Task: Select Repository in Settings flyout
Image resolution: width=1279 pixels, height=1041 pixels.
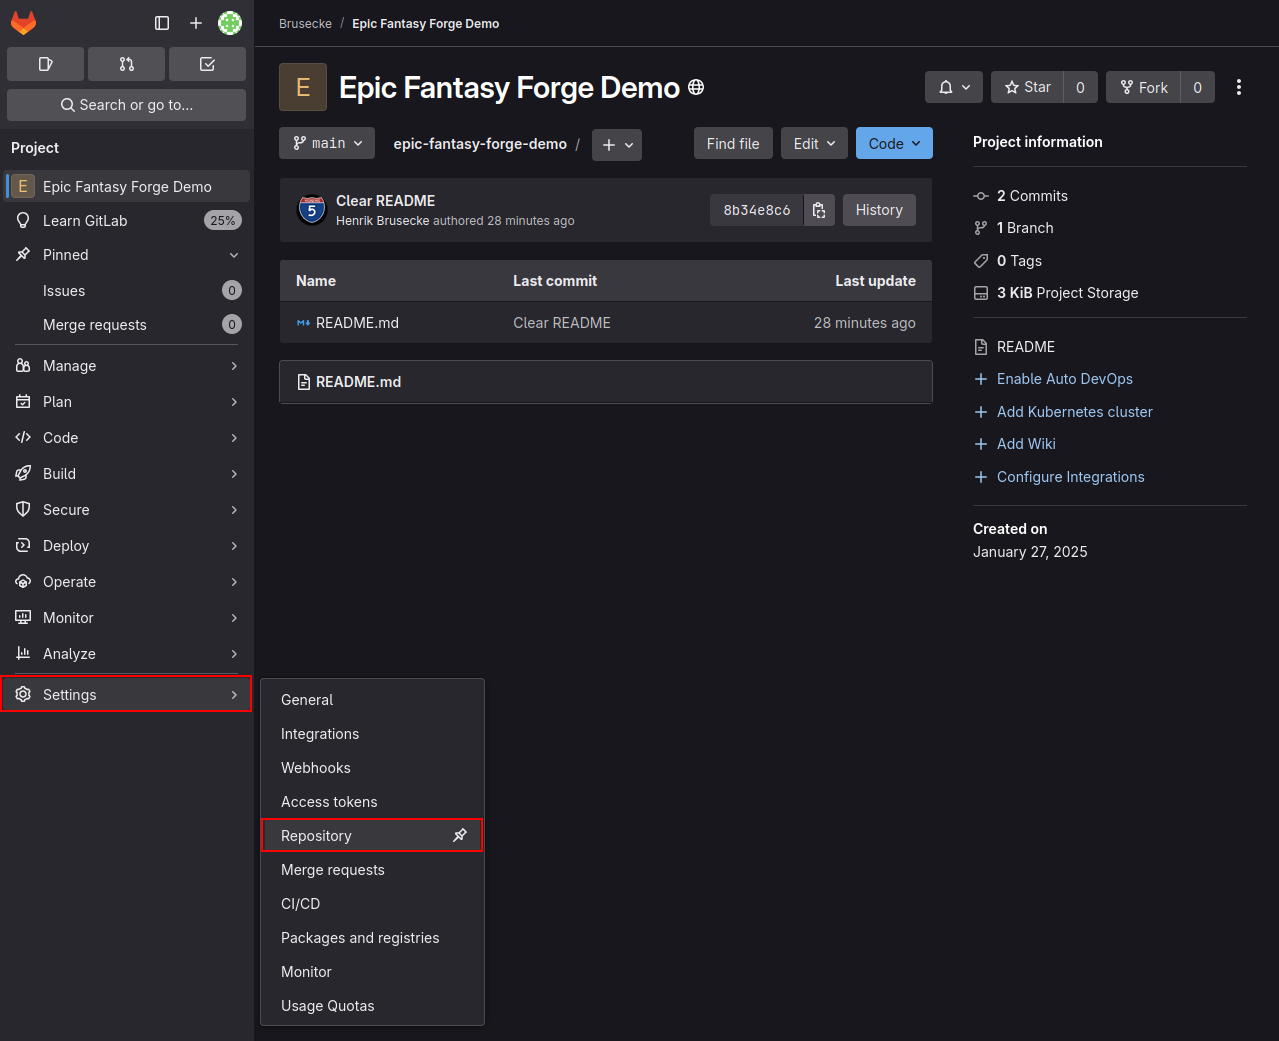Action: [x=372, y=835]
